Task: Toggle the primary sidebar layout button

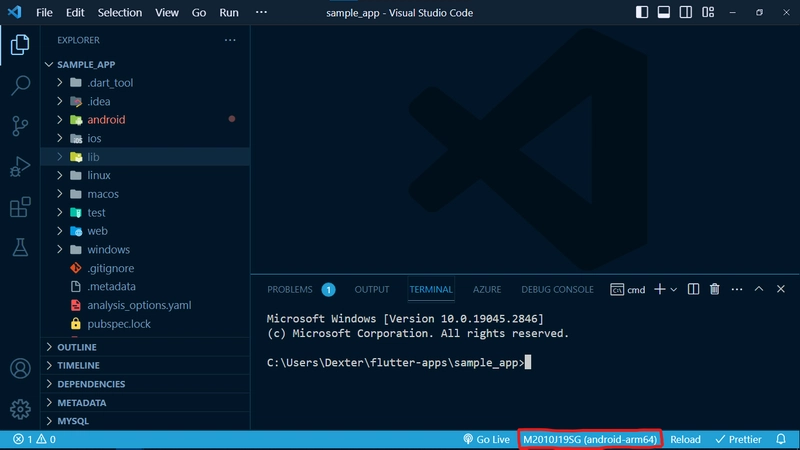Action: [642, 13]
